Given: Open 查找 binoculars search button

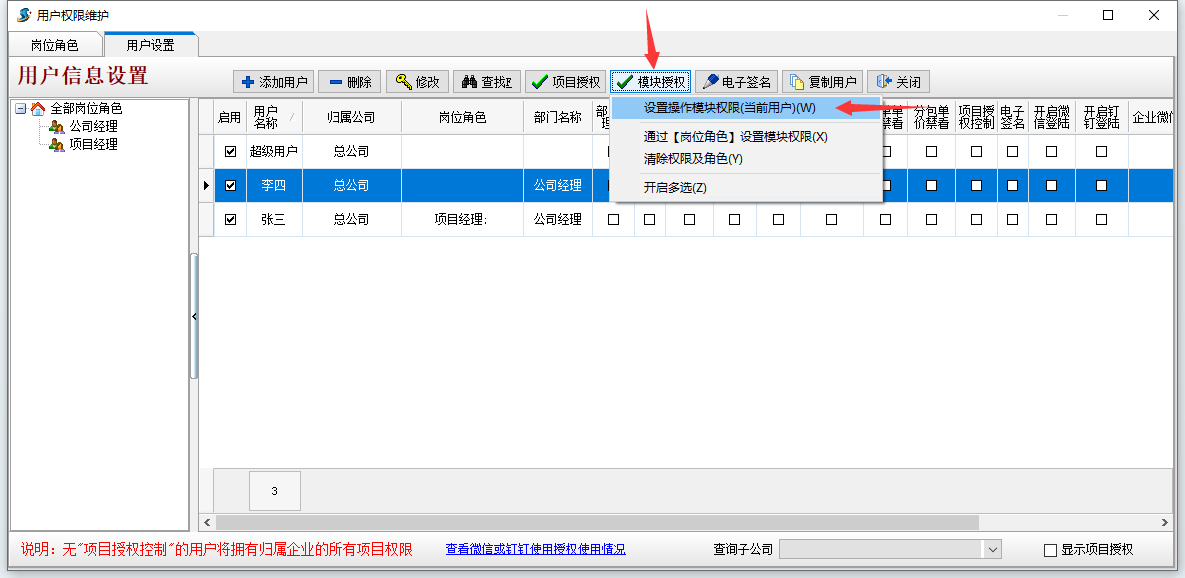Looking at the screenshot, I should point(486,82).
